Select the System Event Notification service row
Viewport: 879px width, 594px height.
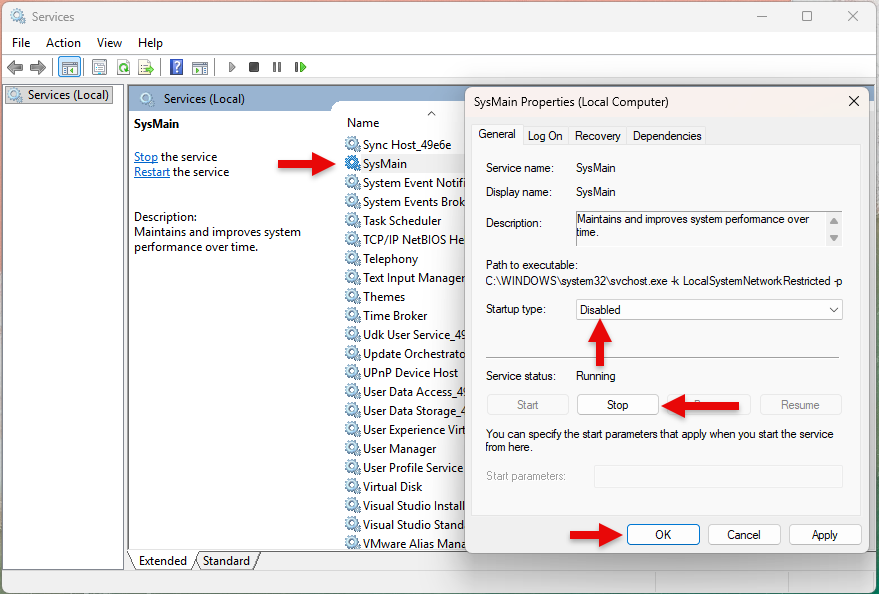(405, 183)
